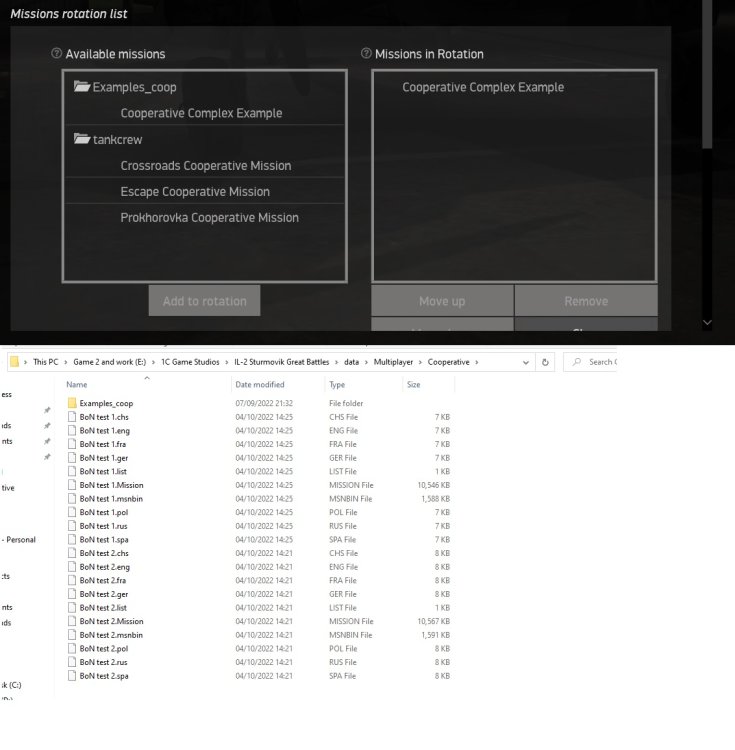This screenshot has width=735, height=750.
Task: Select the BoN test 2.msnbin file icon
Action: [x=72, y=635]
